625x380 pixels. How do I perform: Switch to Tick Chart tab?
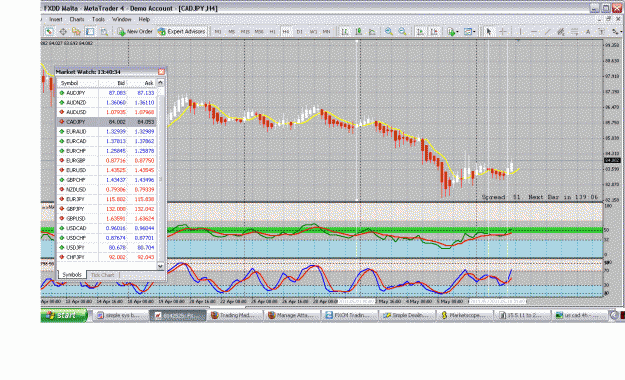(x=102, y=275)
